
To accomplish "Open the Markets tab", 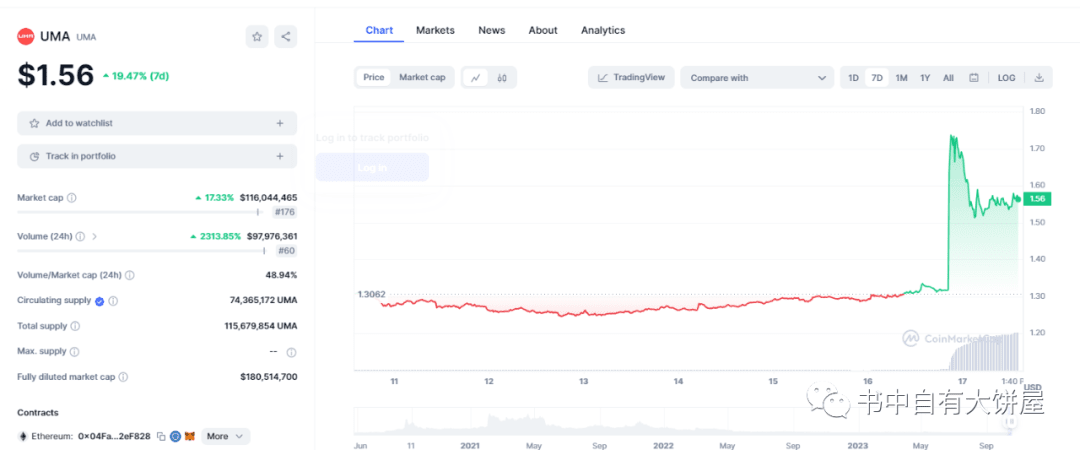I will click(x=435, y=30).
